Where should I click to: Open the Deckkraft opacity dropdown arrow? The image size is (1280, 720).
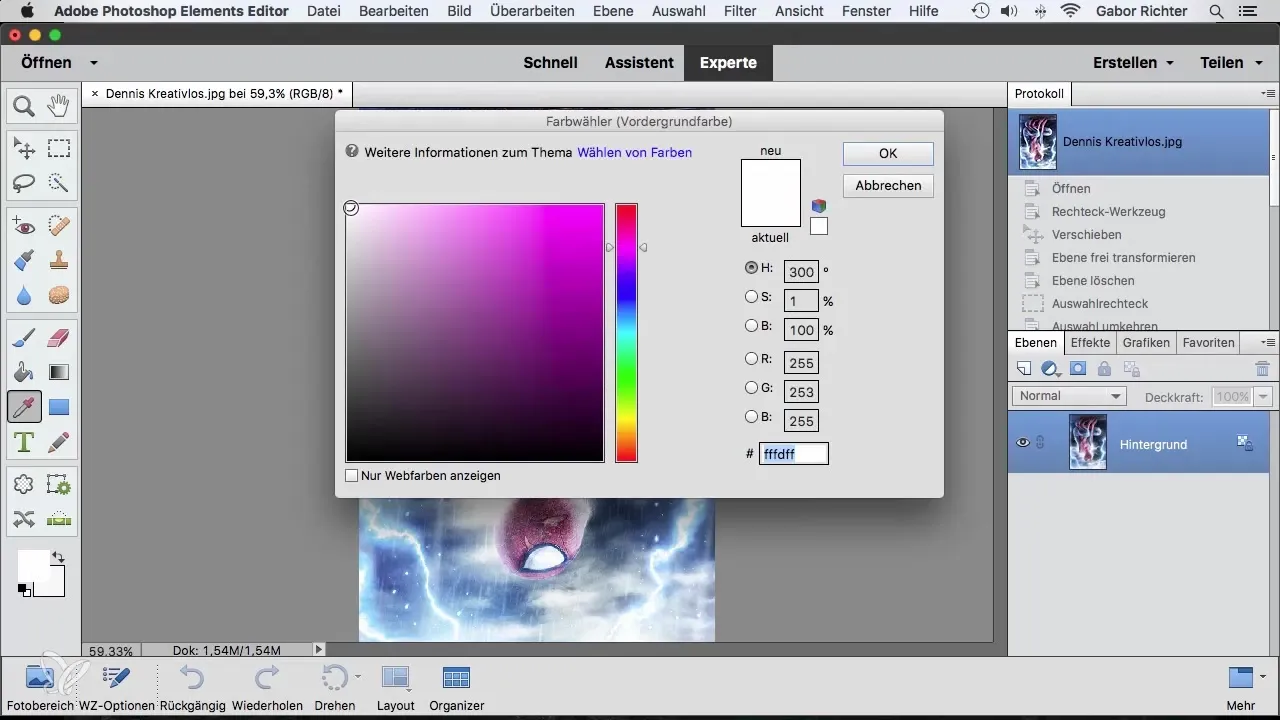[x=1262, y=397]
